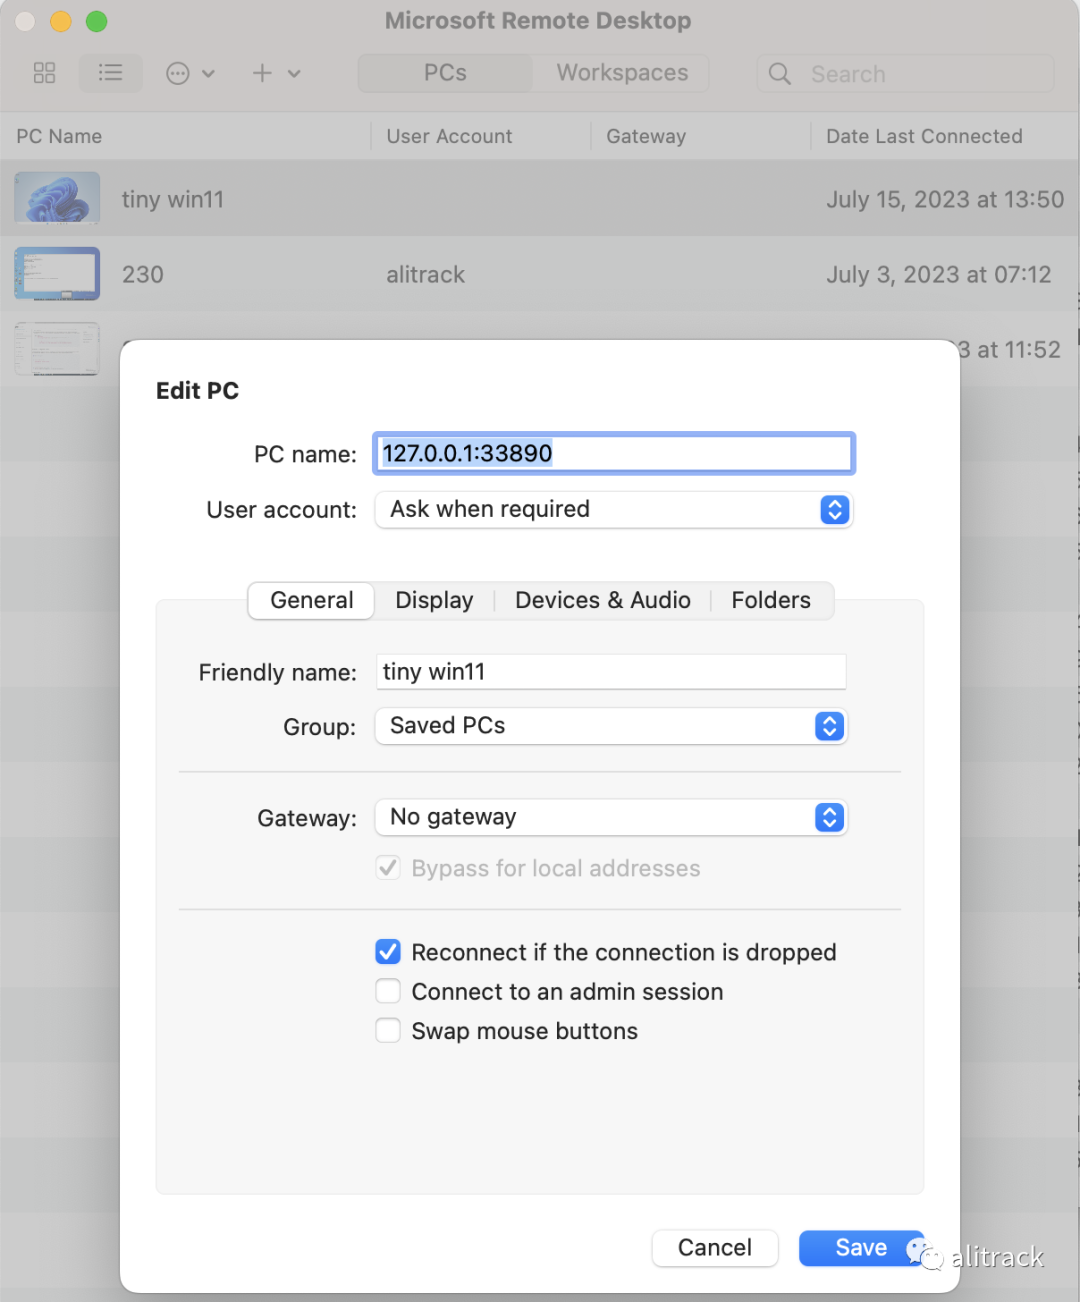
Task: Select the third PC thumbnail
Action: tap(57, 349)
